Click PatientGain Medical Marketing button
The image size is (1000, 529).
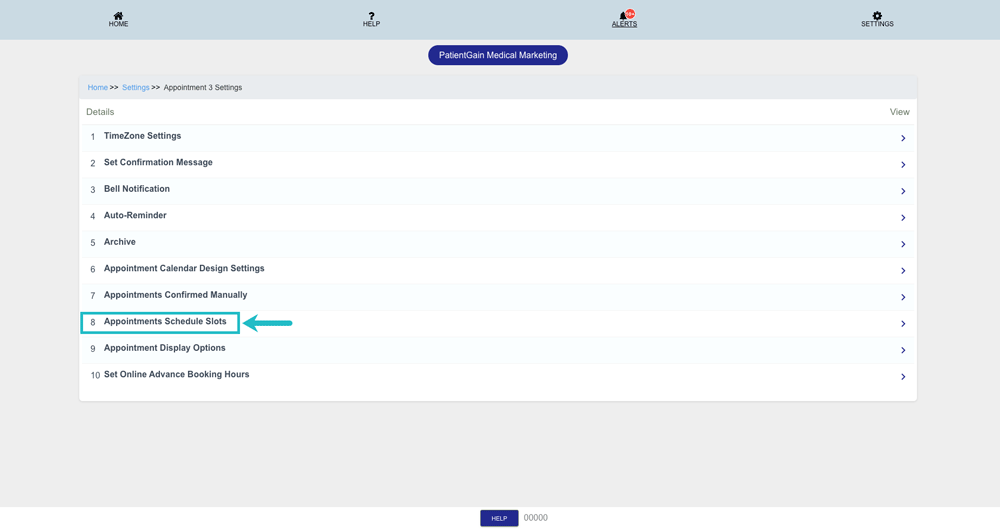(x=497, y=55)
